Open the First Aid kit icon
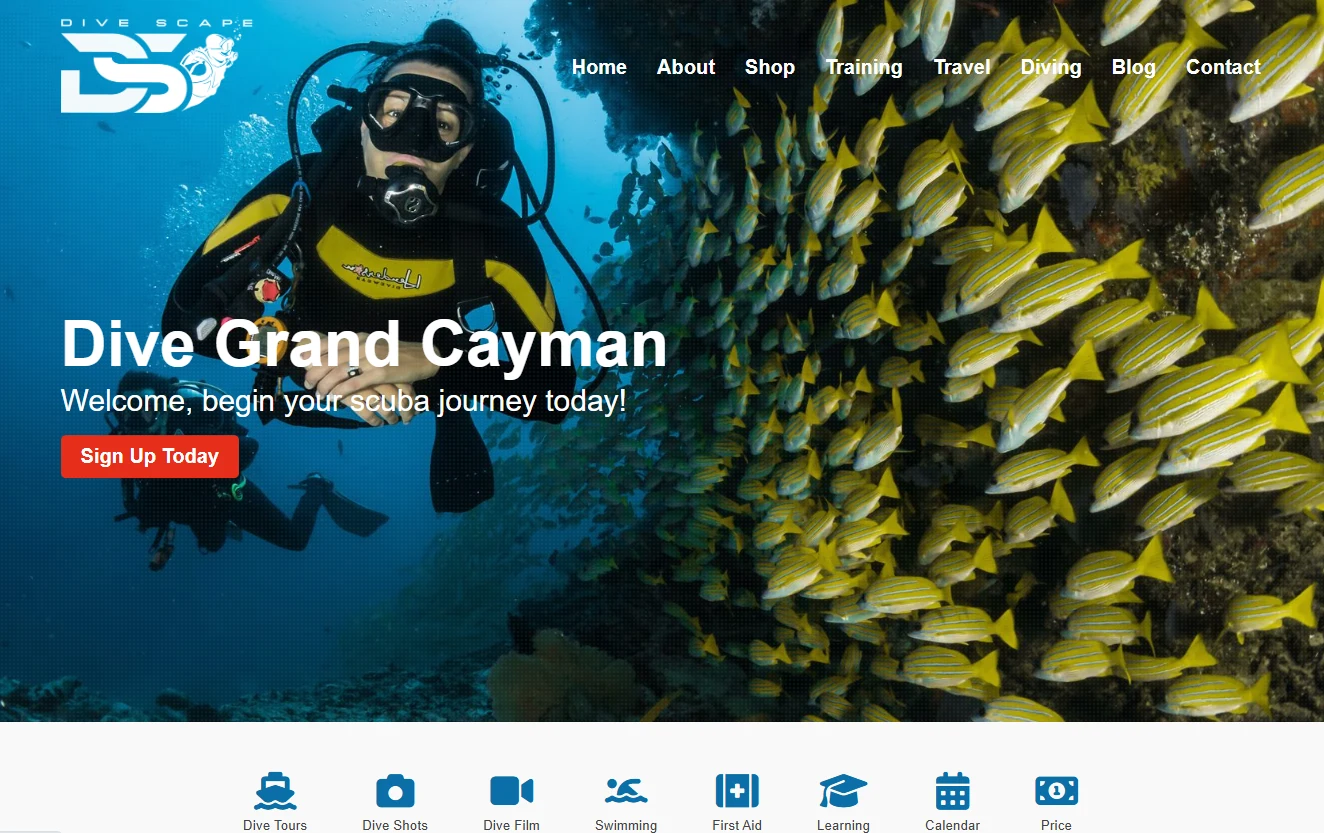 [737, 791]
